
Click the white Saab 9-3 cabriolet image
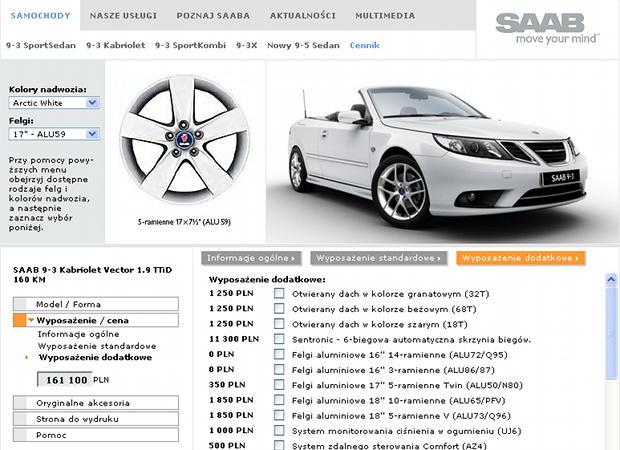click(x=437, y=156)
